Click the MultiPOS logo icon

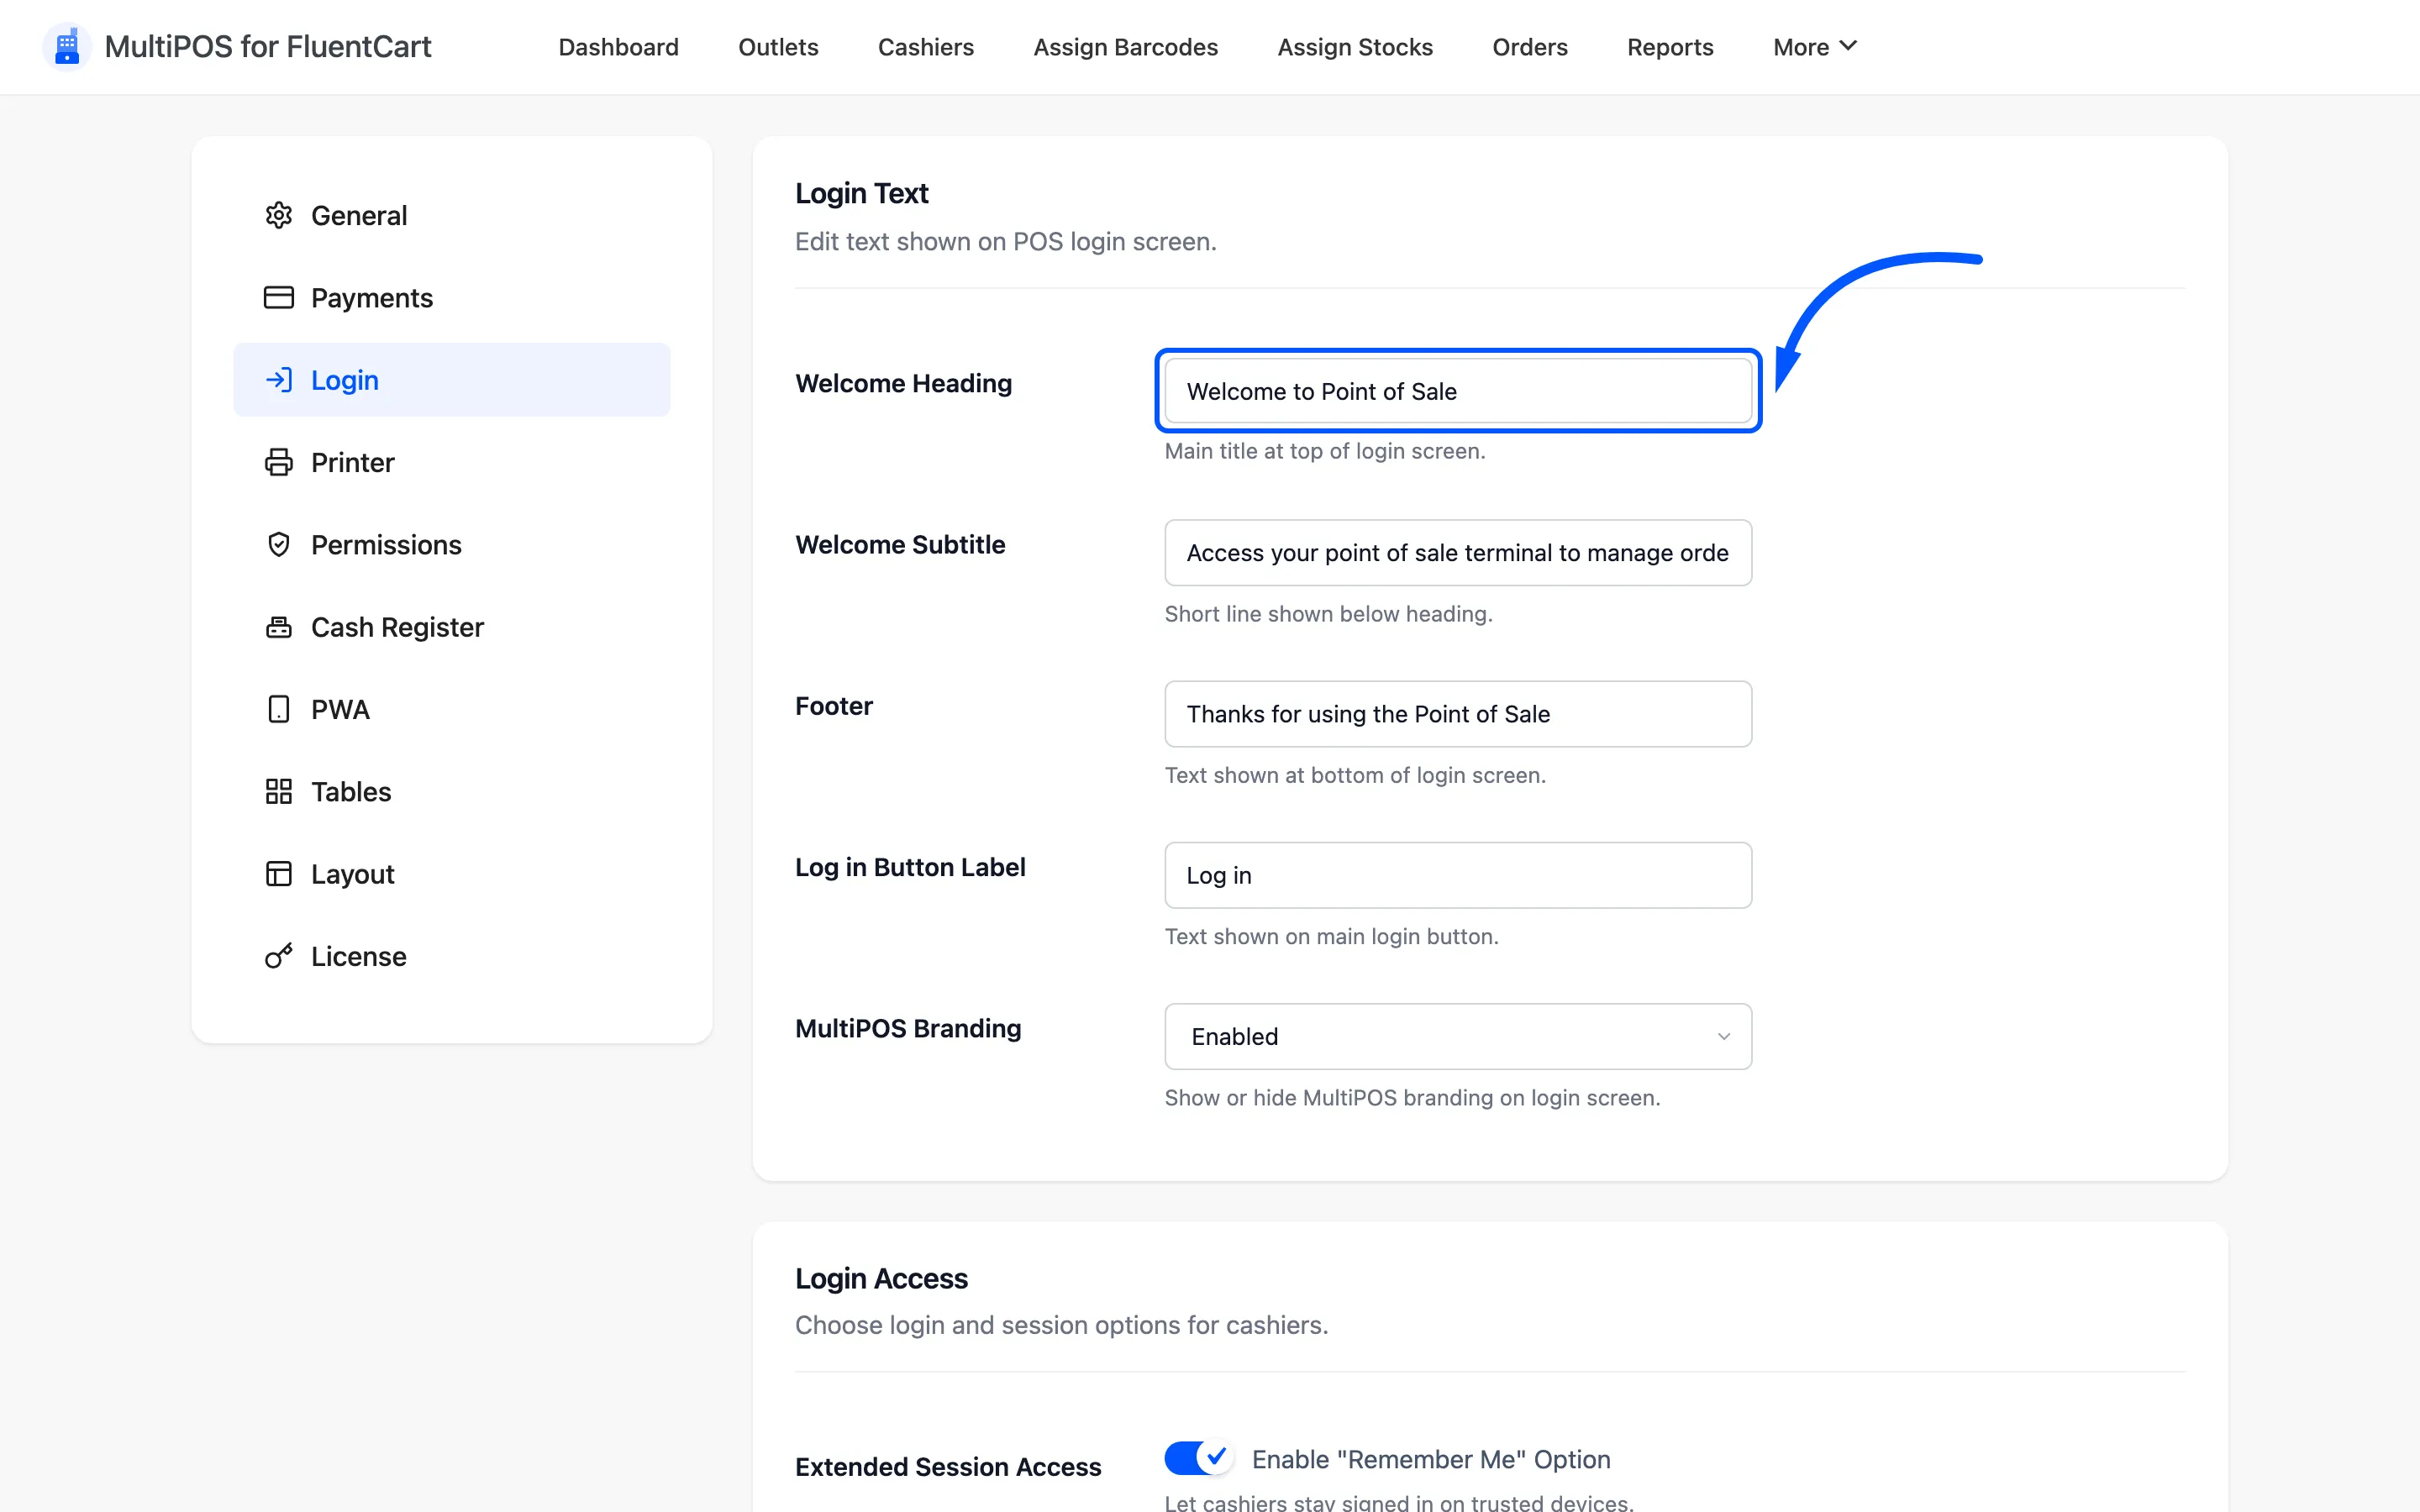click(67, 46)
